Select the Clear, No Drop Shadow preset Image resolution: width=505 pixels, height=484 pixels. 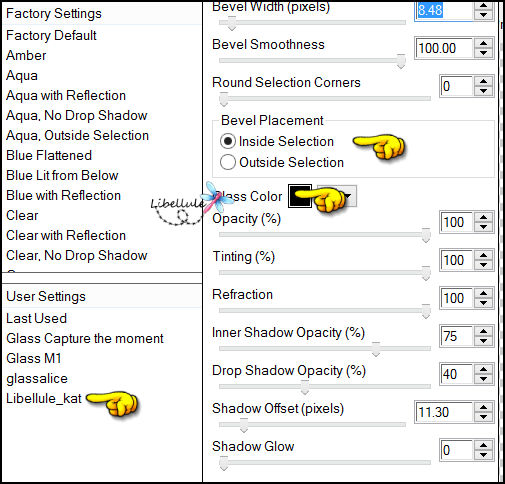(77, 256)
